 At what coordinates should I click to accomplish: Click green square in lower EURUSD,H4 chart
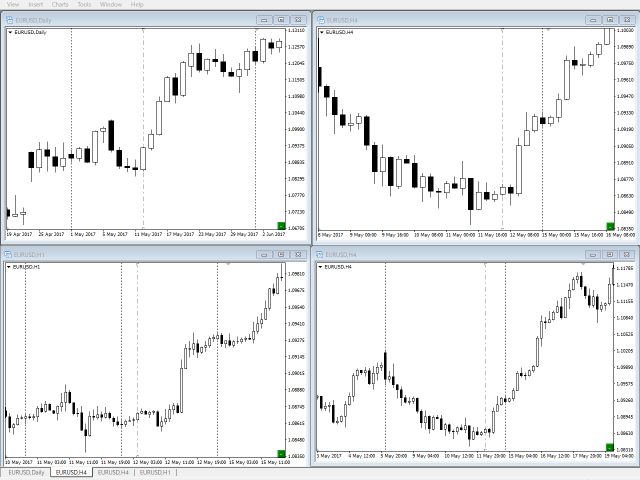[x=610, y=447]
